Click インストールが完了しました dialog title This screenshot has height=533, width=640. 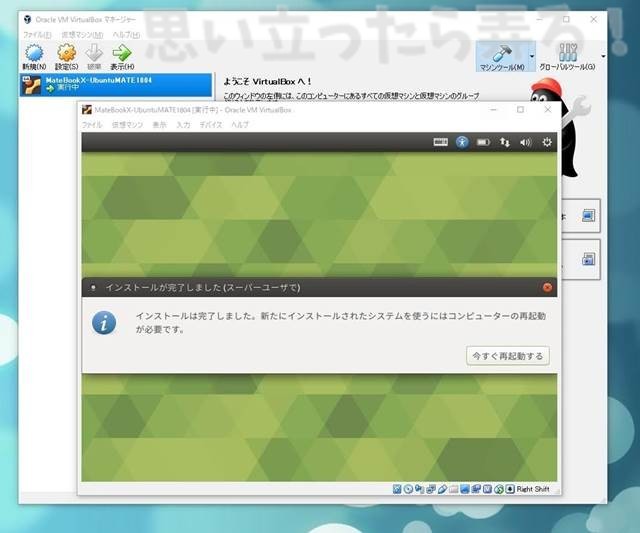(x=203, y=288)
